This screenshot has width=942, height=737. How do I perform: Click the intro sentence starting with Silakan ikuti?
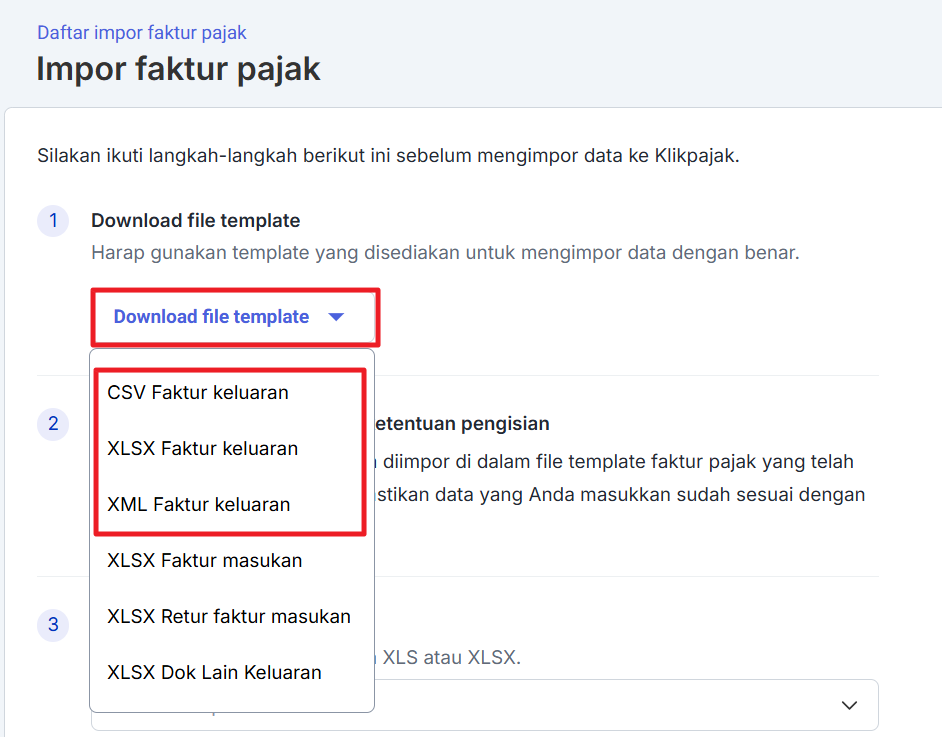click(388, 156)
